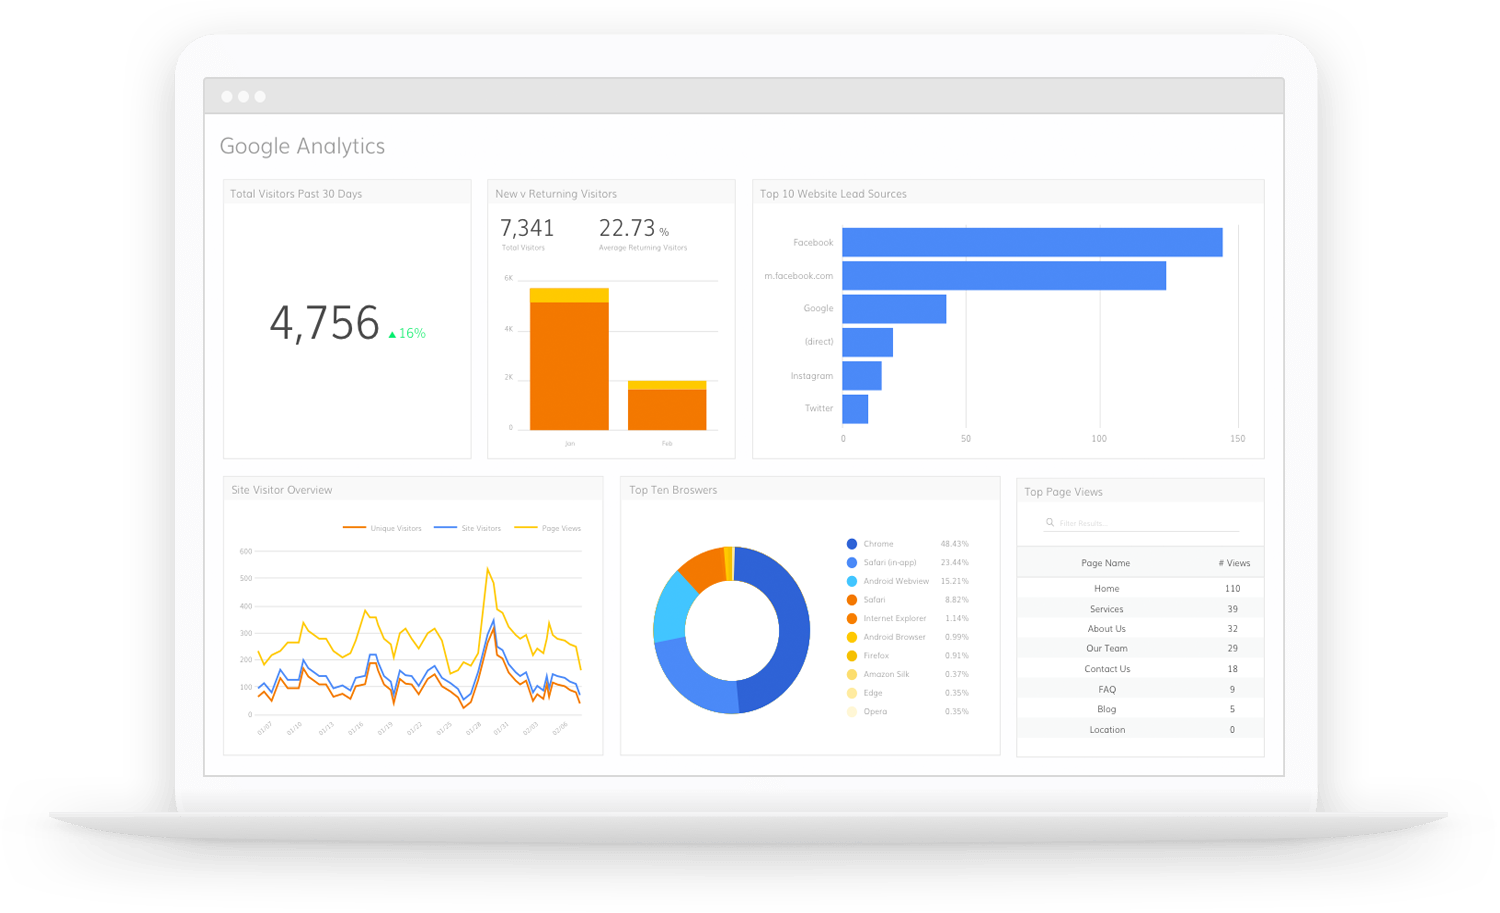Screen dimensions: 1500x913
Task: Click the Chrome 48.43% percentage value
Action: pyautogui.click(x=954, y=544)
